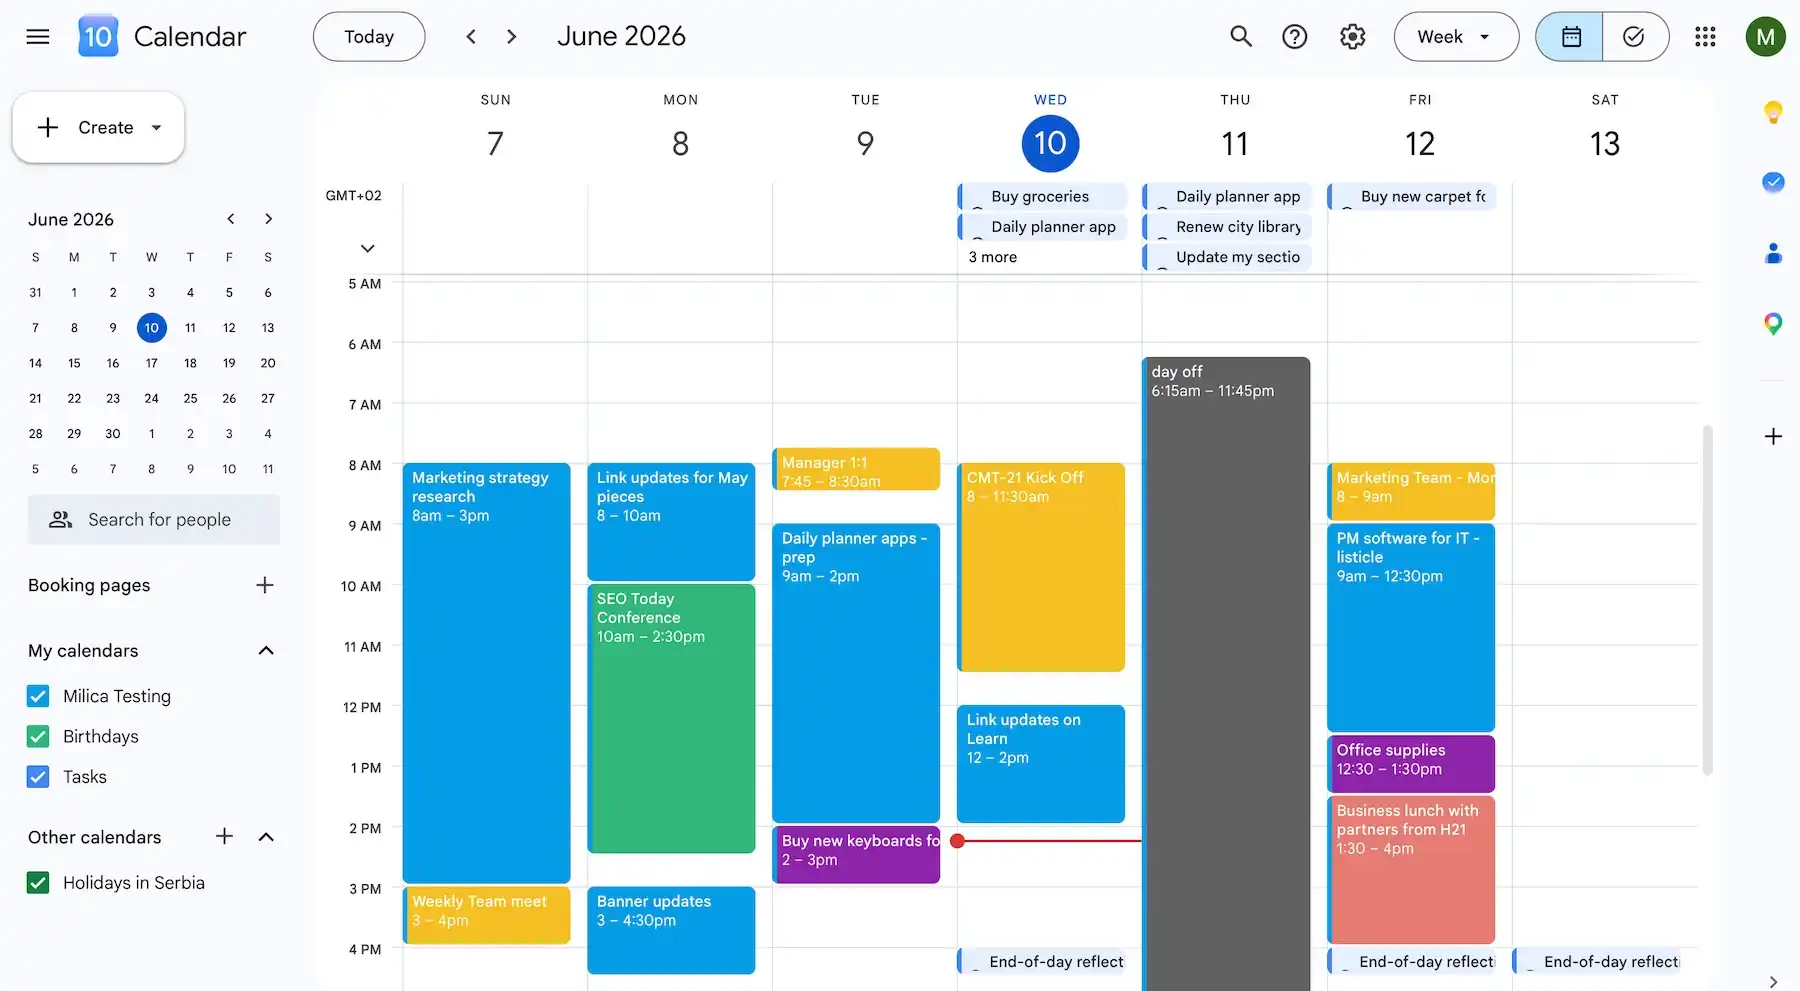Screen dimensions: 1800x991
Task: Add other calendars plus icon
Action: tap(225, 836)
